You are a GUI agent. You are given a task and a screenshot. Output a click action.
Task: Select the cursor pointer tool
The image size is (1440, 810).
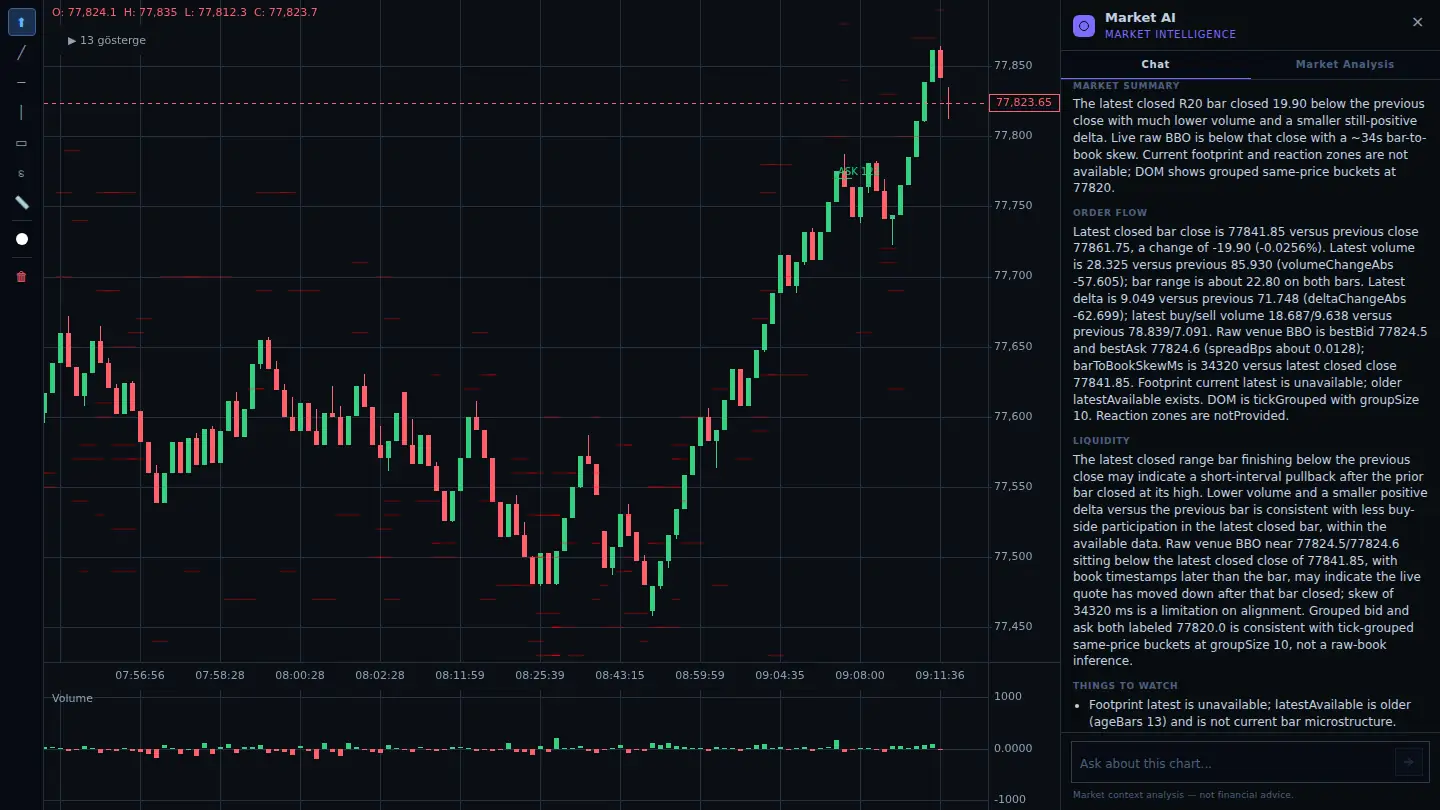coord(22,22)
